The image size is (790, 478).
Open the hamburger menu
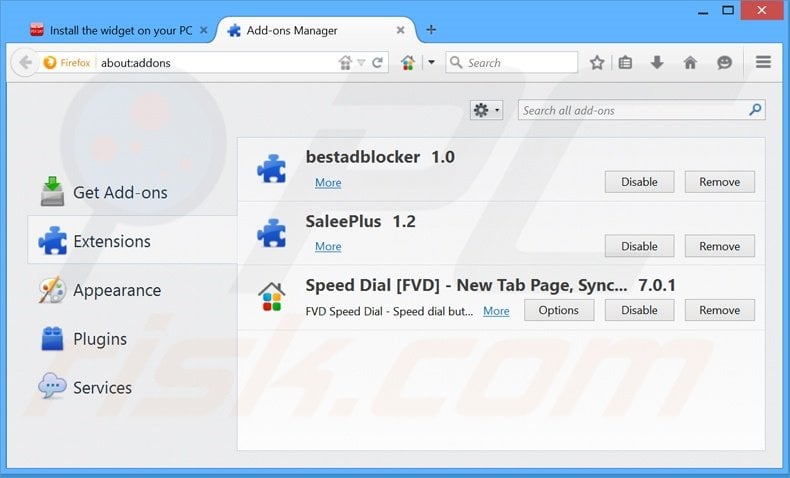point(763,62)
